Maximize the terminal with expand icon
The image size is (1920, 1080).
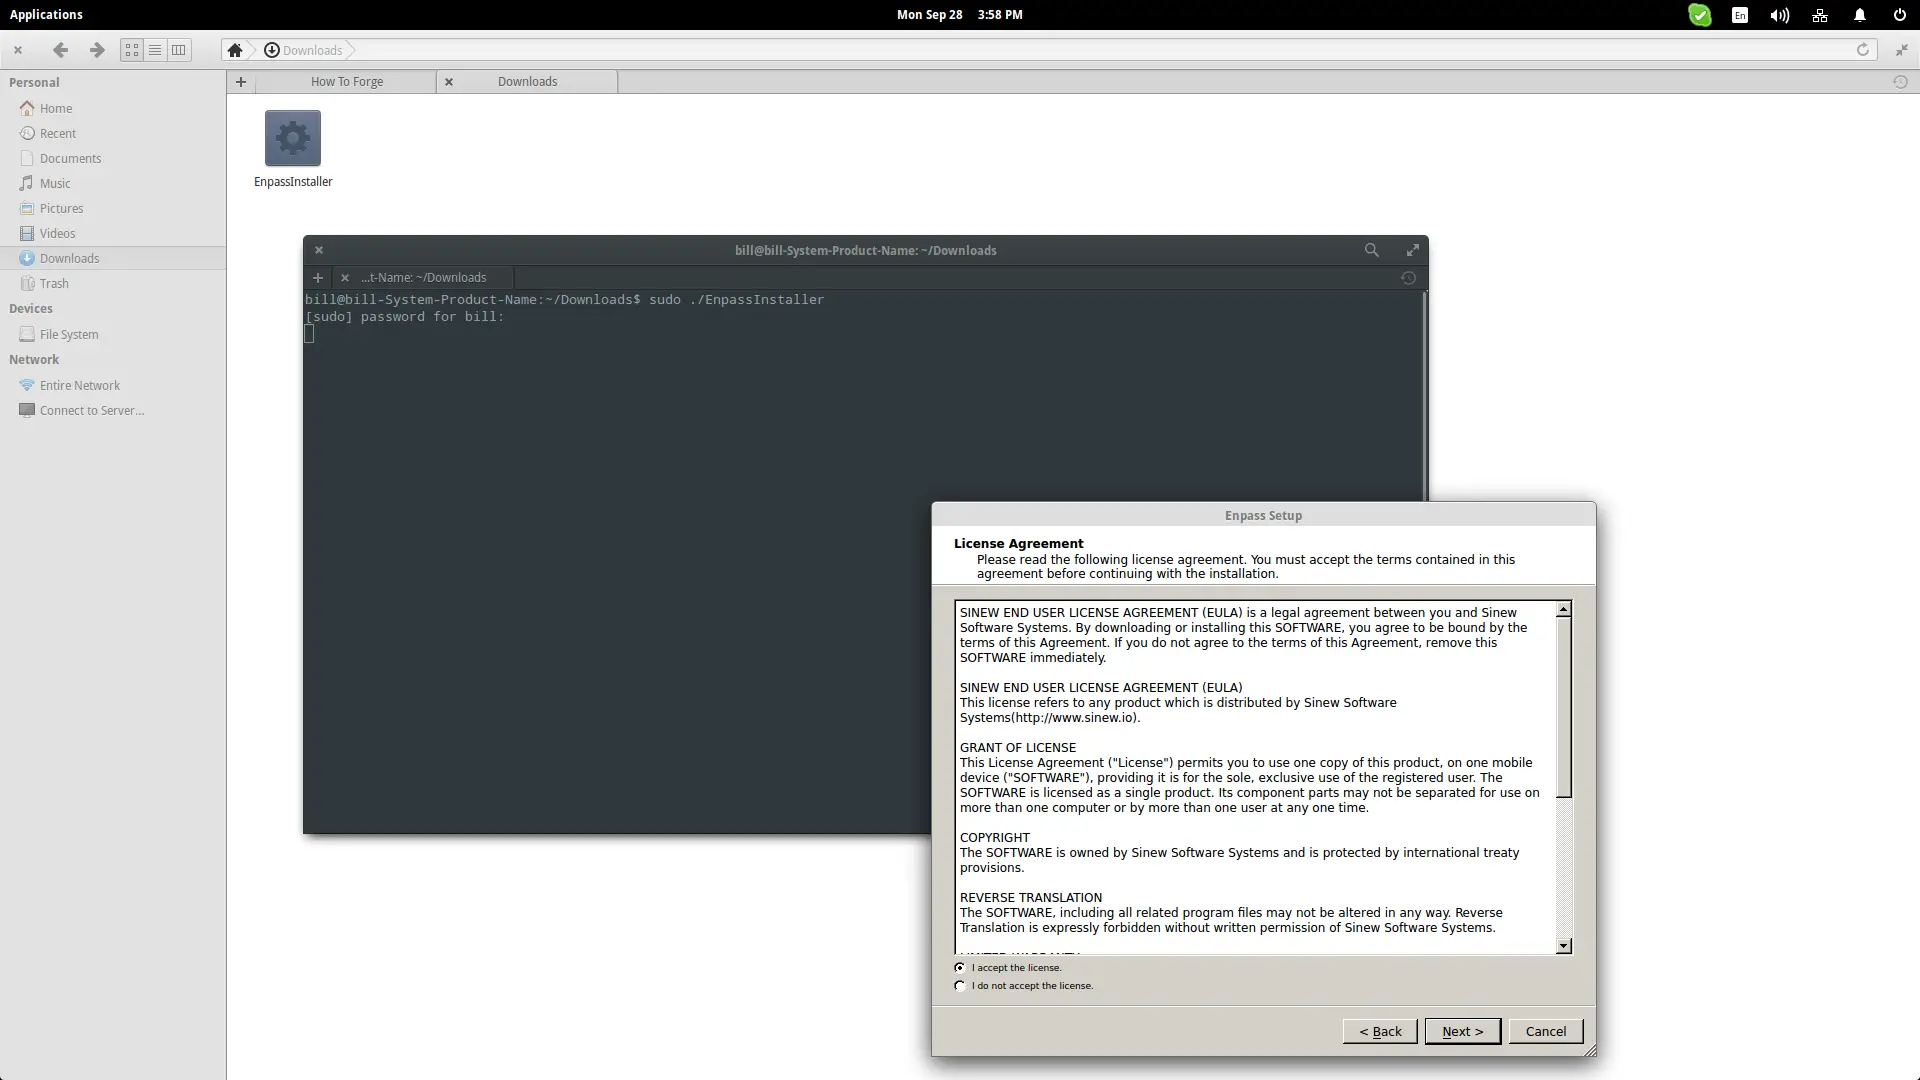(x=1412, y=250)
